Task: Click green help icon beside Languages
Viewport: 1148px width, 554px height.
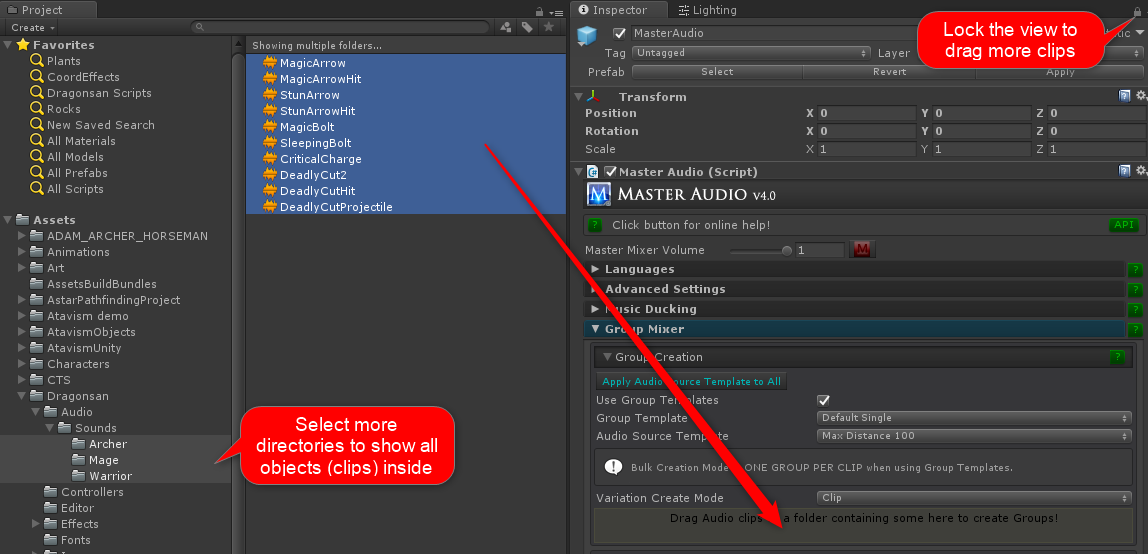Action: click(x=1135, y=270)
